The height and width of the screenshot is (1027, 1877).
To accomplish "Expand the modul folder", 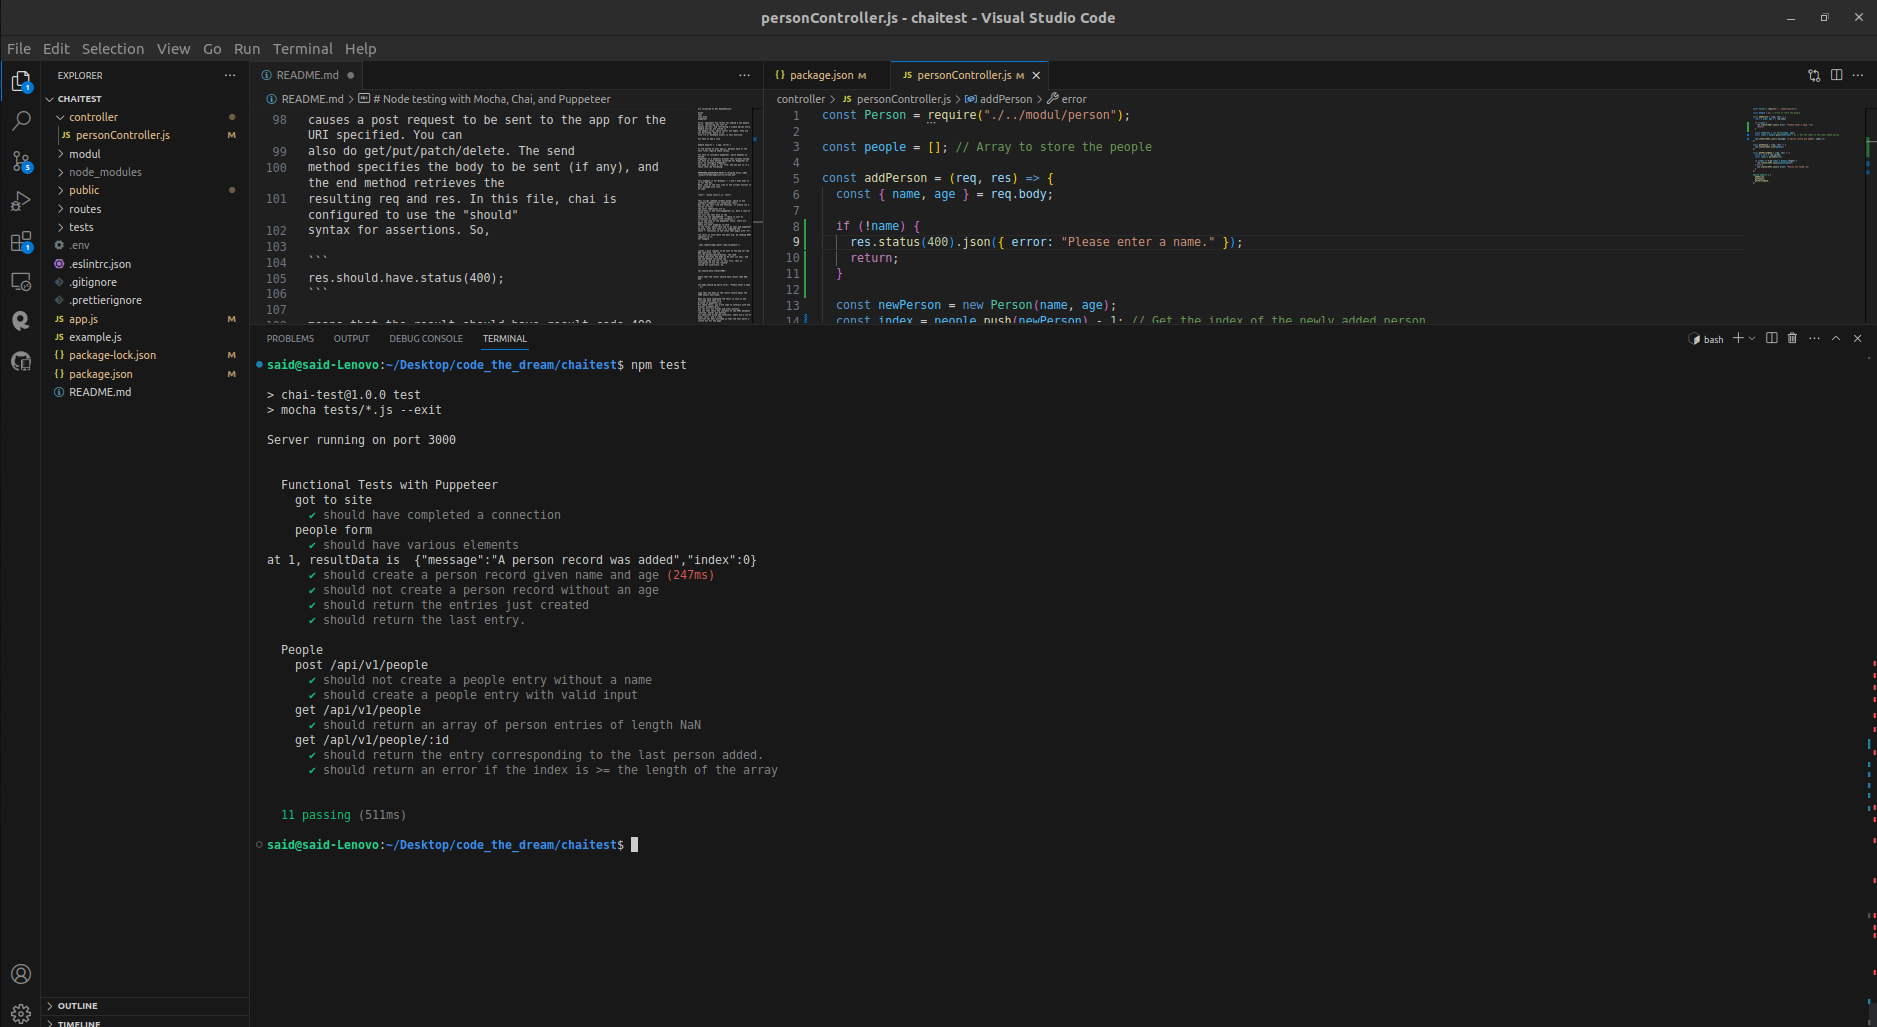I will pos(144,154).
